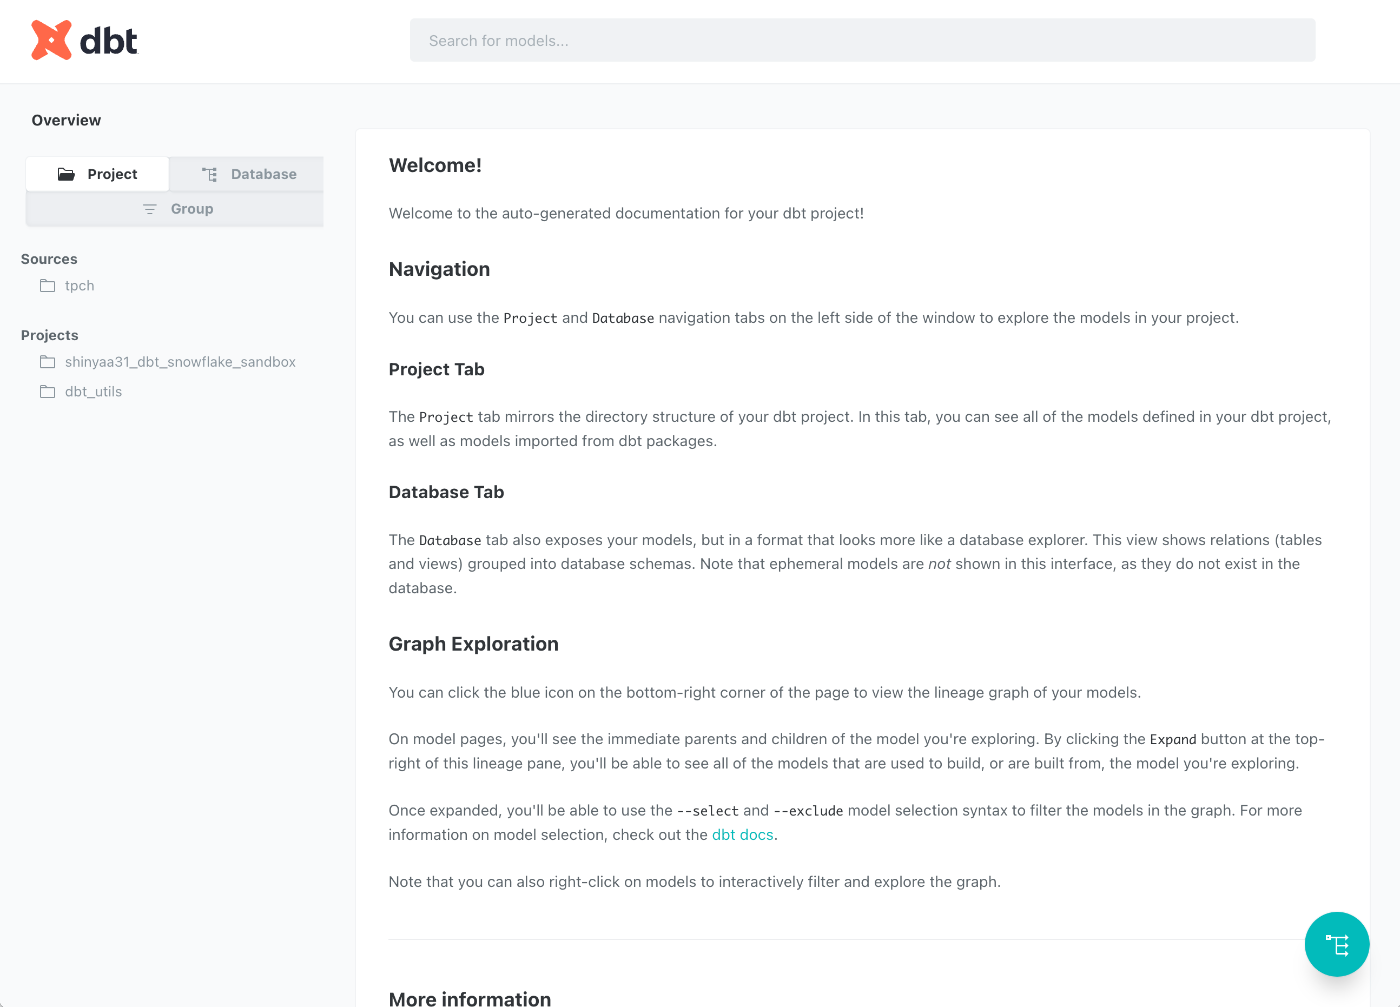Click the tree icon on Database tab
Screen dimensions: 1400x1007
209,174
